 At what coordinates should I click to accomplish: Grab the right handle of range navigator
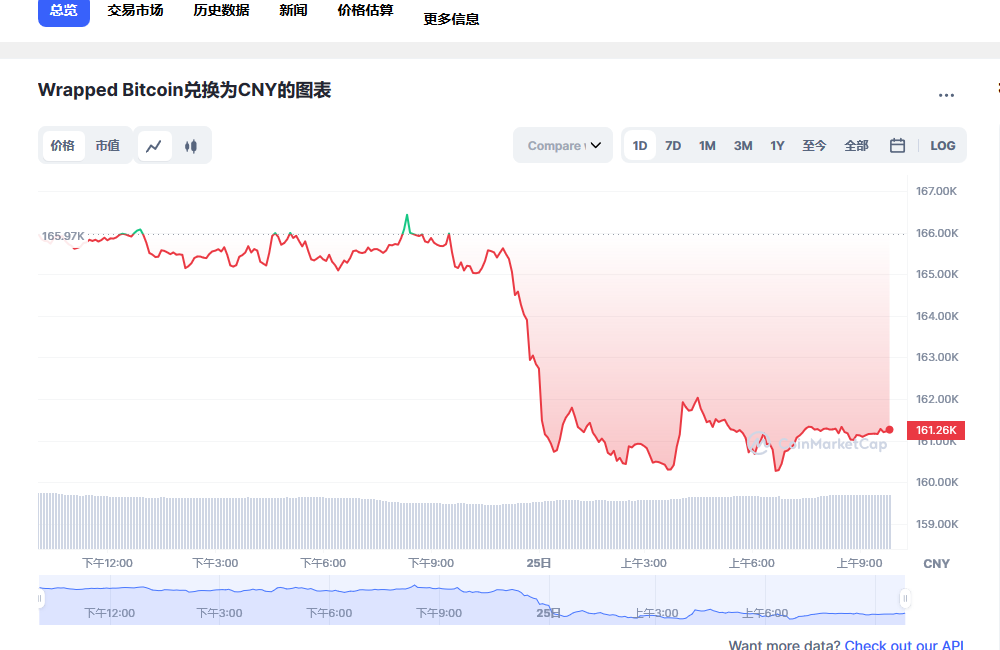905,598
